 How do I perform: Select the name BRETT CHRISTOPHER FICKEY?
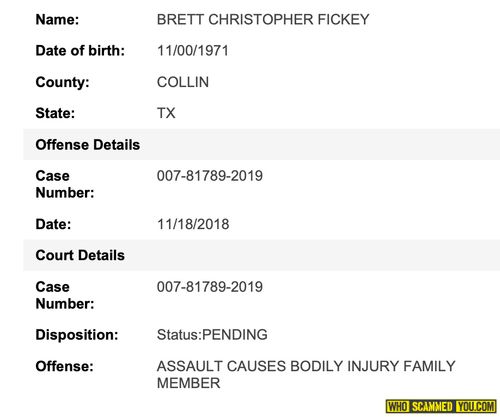pyautogui.click(x=263, y=19)
